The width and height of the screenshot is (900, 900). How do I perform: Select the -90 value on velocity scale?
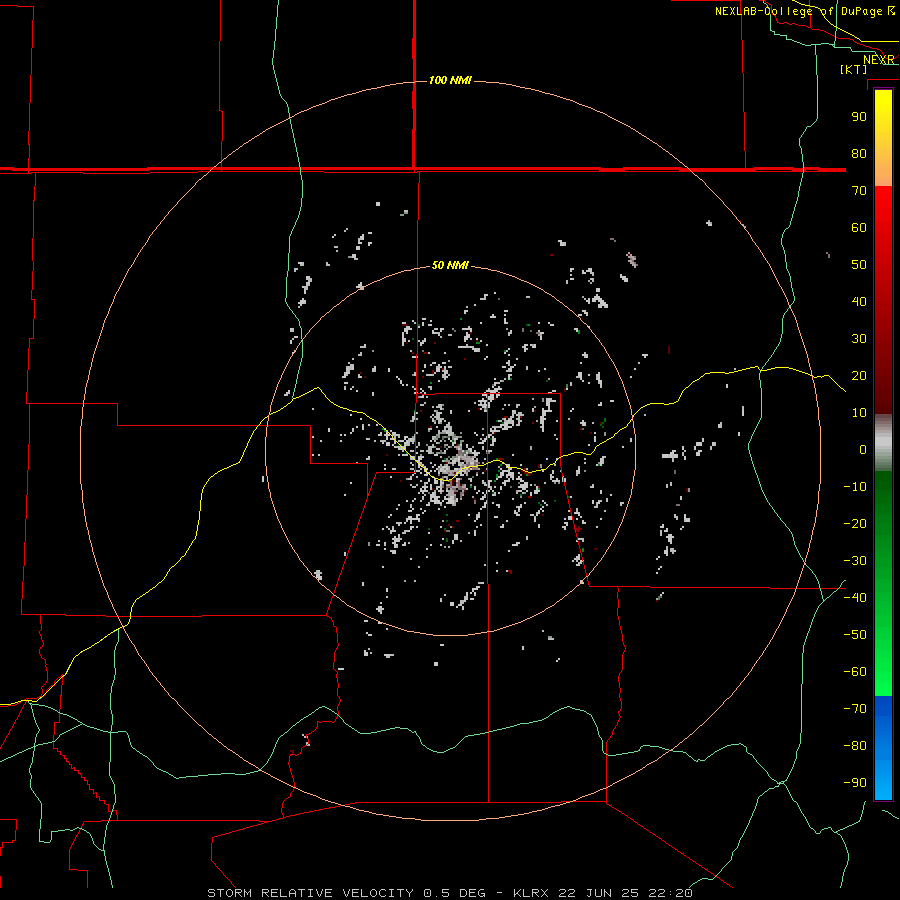click(855, 782)
